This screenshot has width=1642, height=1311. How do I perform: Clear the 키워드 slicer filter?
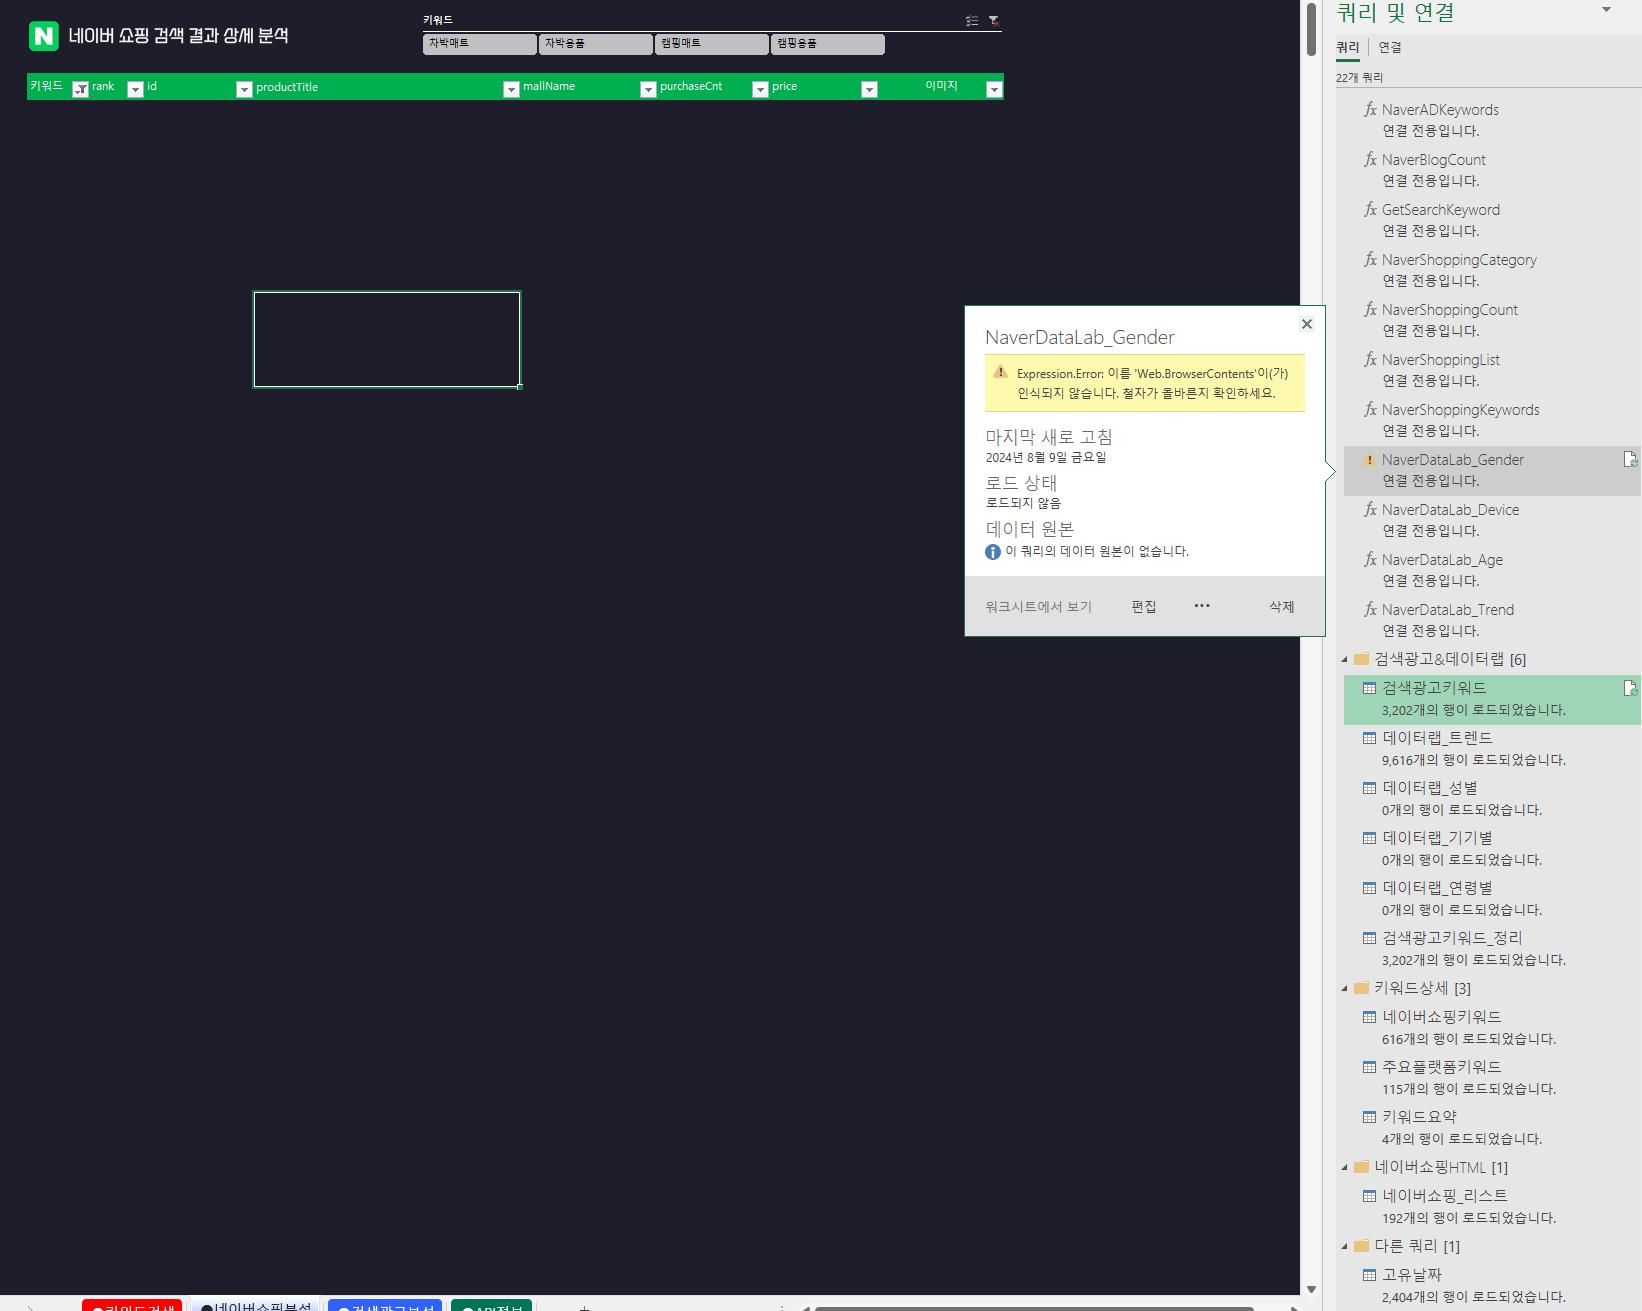tap(994, 21)
